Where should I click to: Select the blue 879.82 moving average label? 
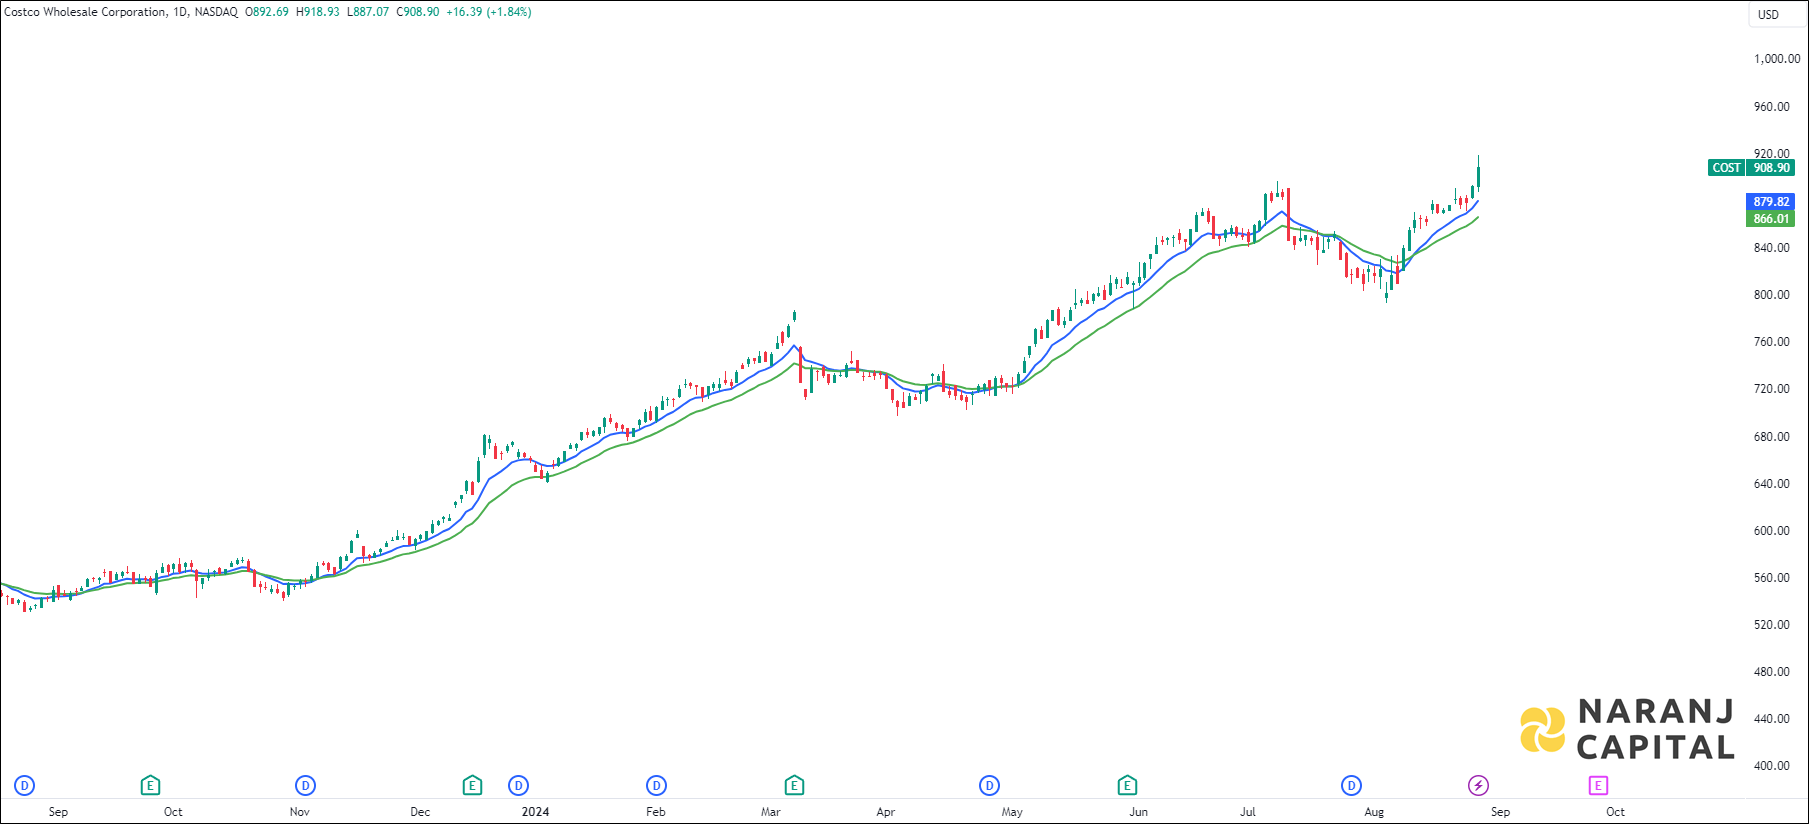click(x=1771, y=202)
